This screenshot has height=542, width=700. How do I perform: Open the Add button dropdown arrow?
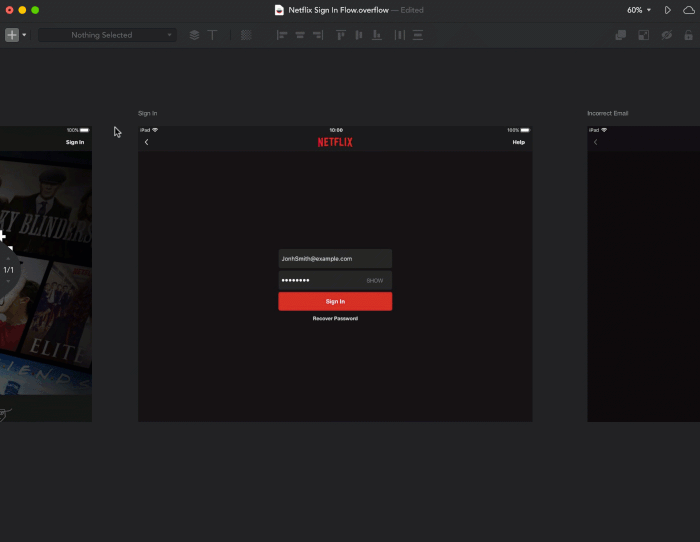click(24, 35)
